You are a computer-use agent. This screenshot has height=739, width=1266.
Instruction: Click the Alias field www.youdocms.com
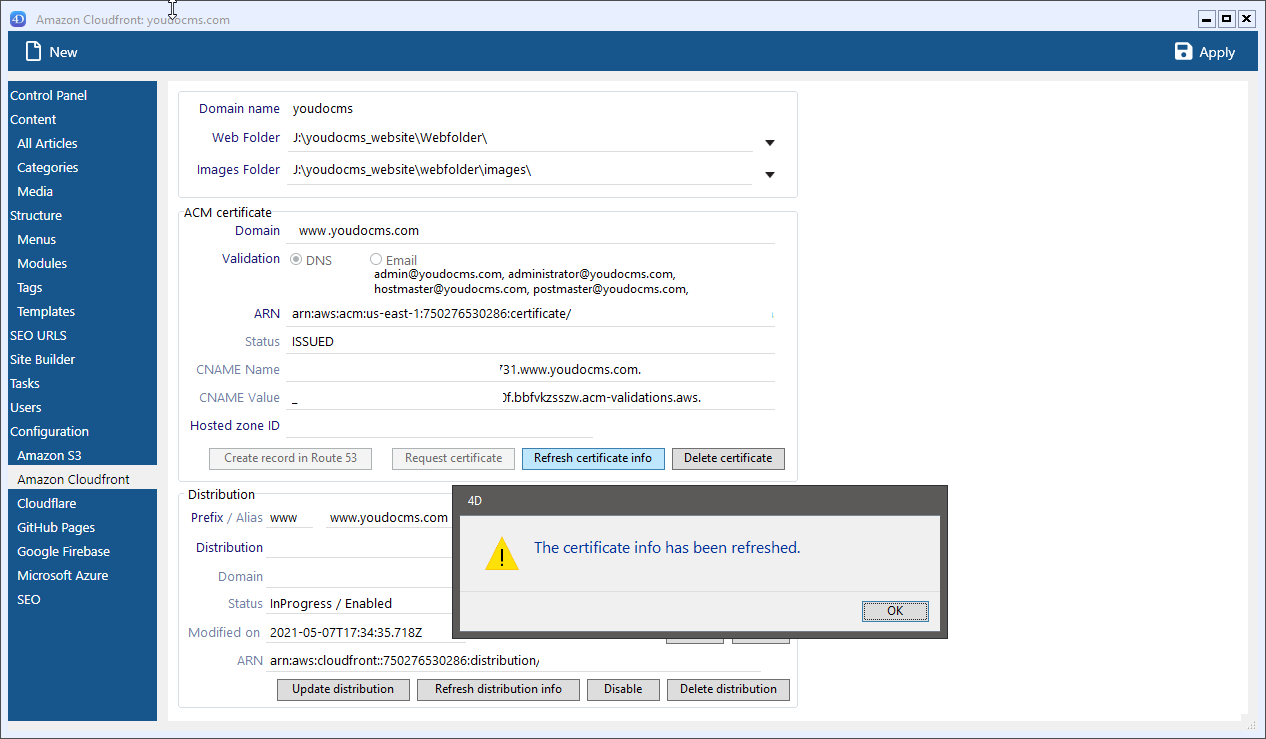(x=389, y=518)
